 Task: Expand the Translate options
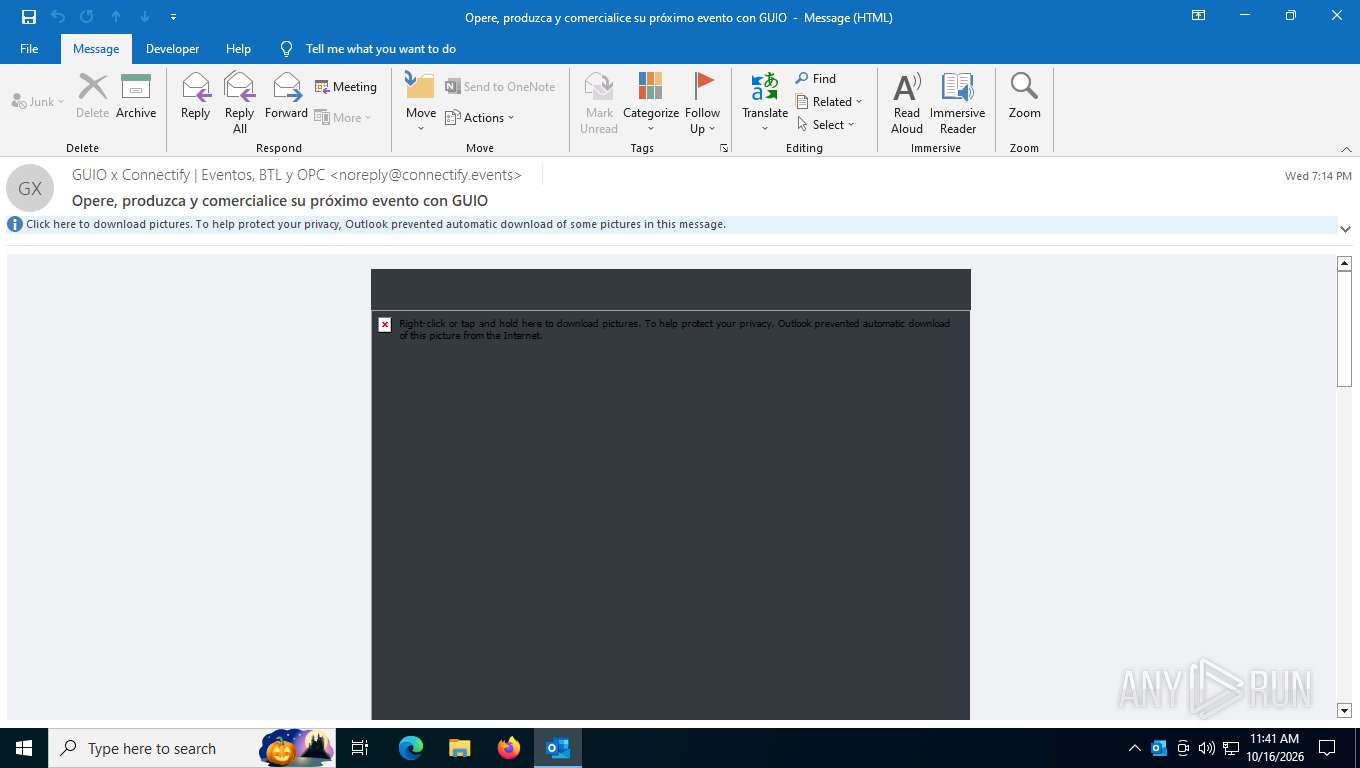[x=765, y=103]
